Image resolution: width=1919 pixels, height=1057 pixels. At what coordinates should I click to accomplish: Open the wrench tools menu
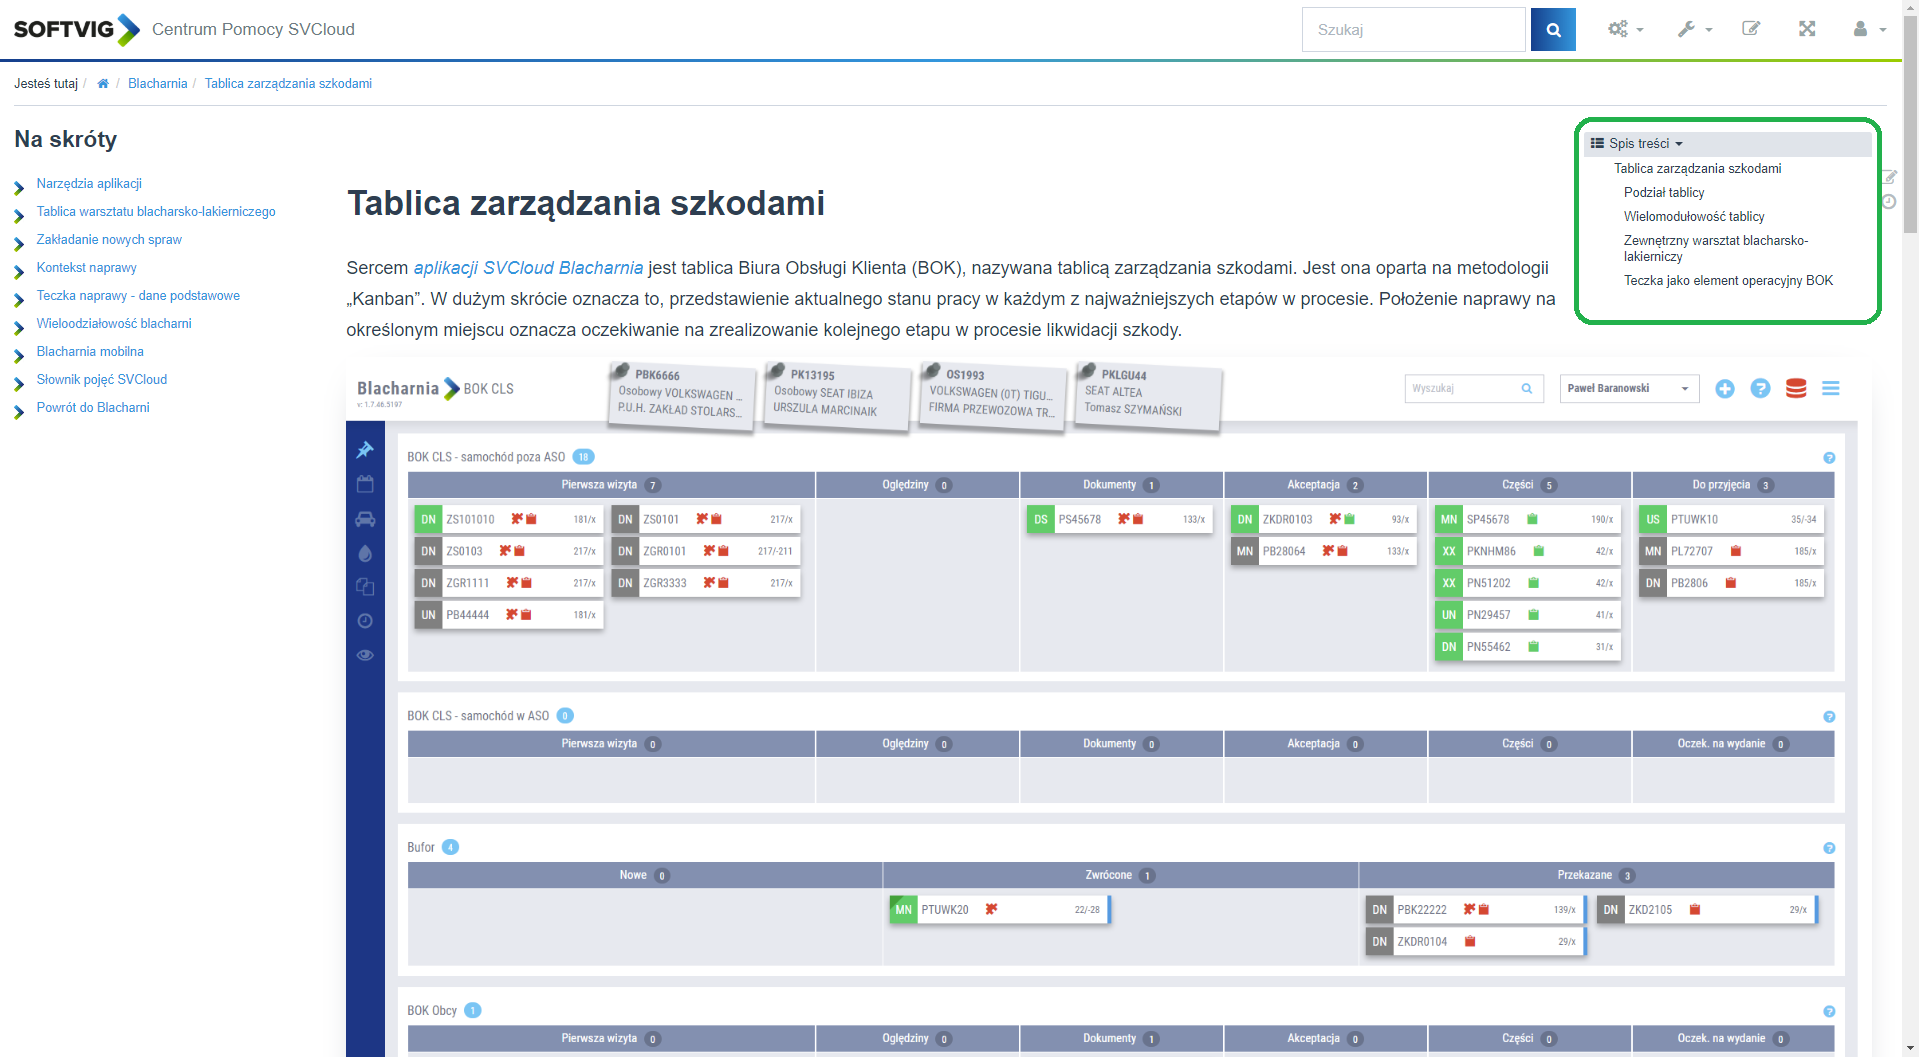coord(1694,30)
